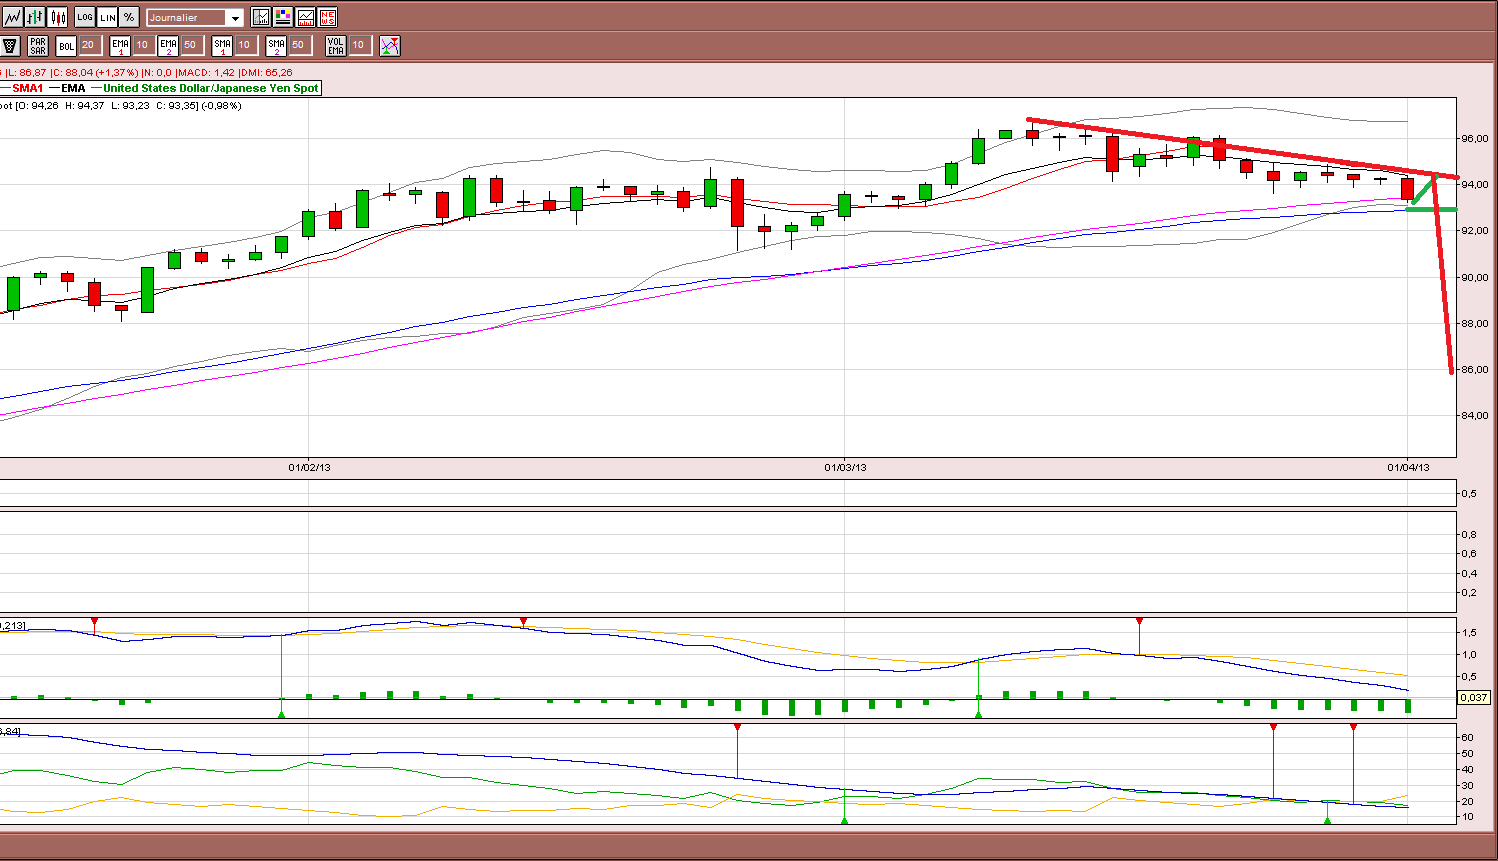The height and width of the screenshot is (861, 1498).
Task: Toggle the BOL Bollinger bands indicator
Action: (66, 45)
